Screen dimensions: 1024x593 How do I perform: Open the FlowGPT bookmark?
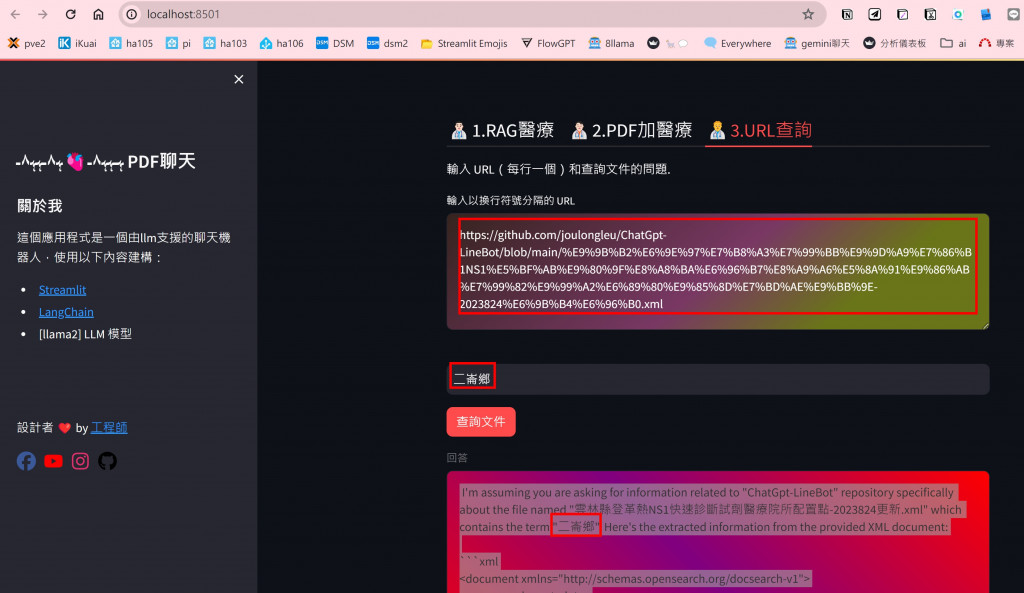548,43
